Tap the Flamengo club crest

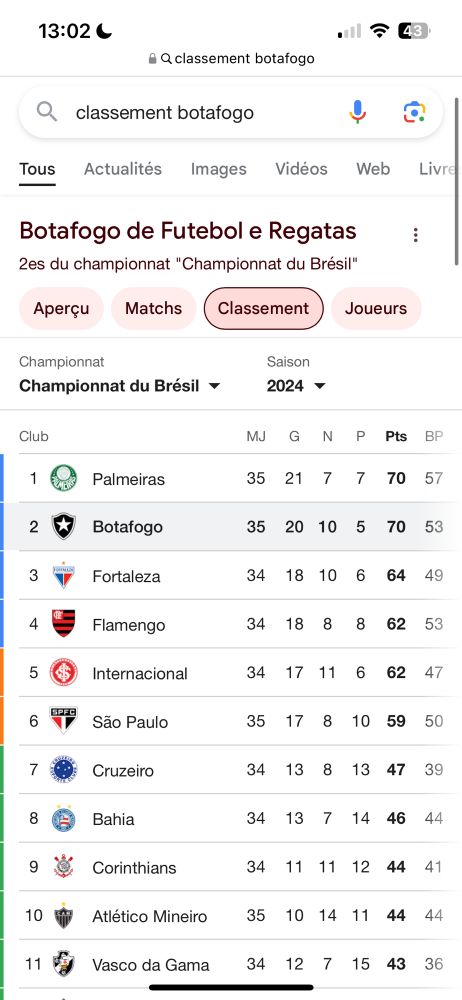click(x=64, y=624)
